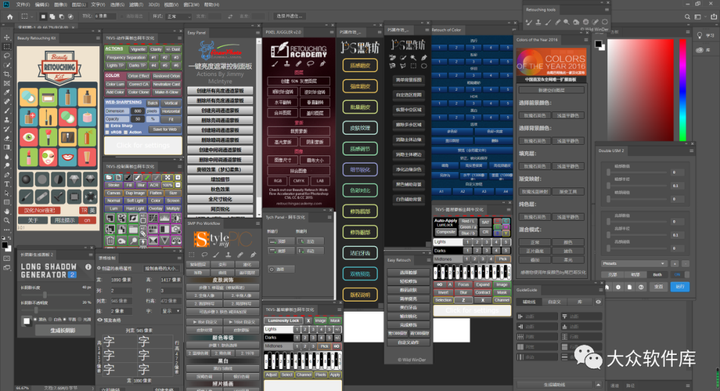Click the red lips icon in Beauty Retouching Kit
The width and height of the screenshot is (720, 391).
[68, 157]
